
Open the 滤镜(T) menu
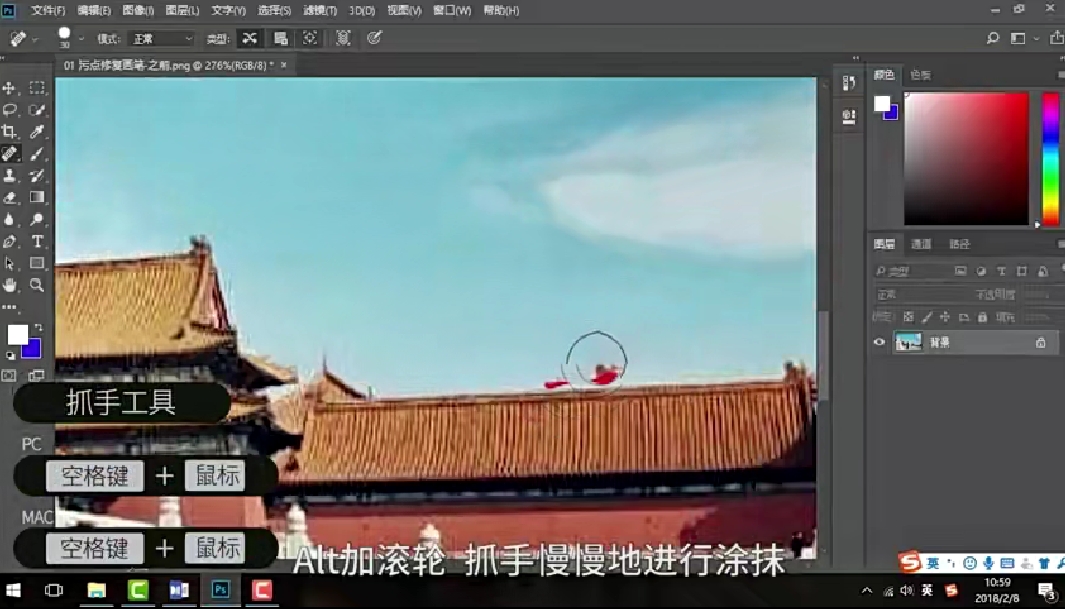pos(321,10)
